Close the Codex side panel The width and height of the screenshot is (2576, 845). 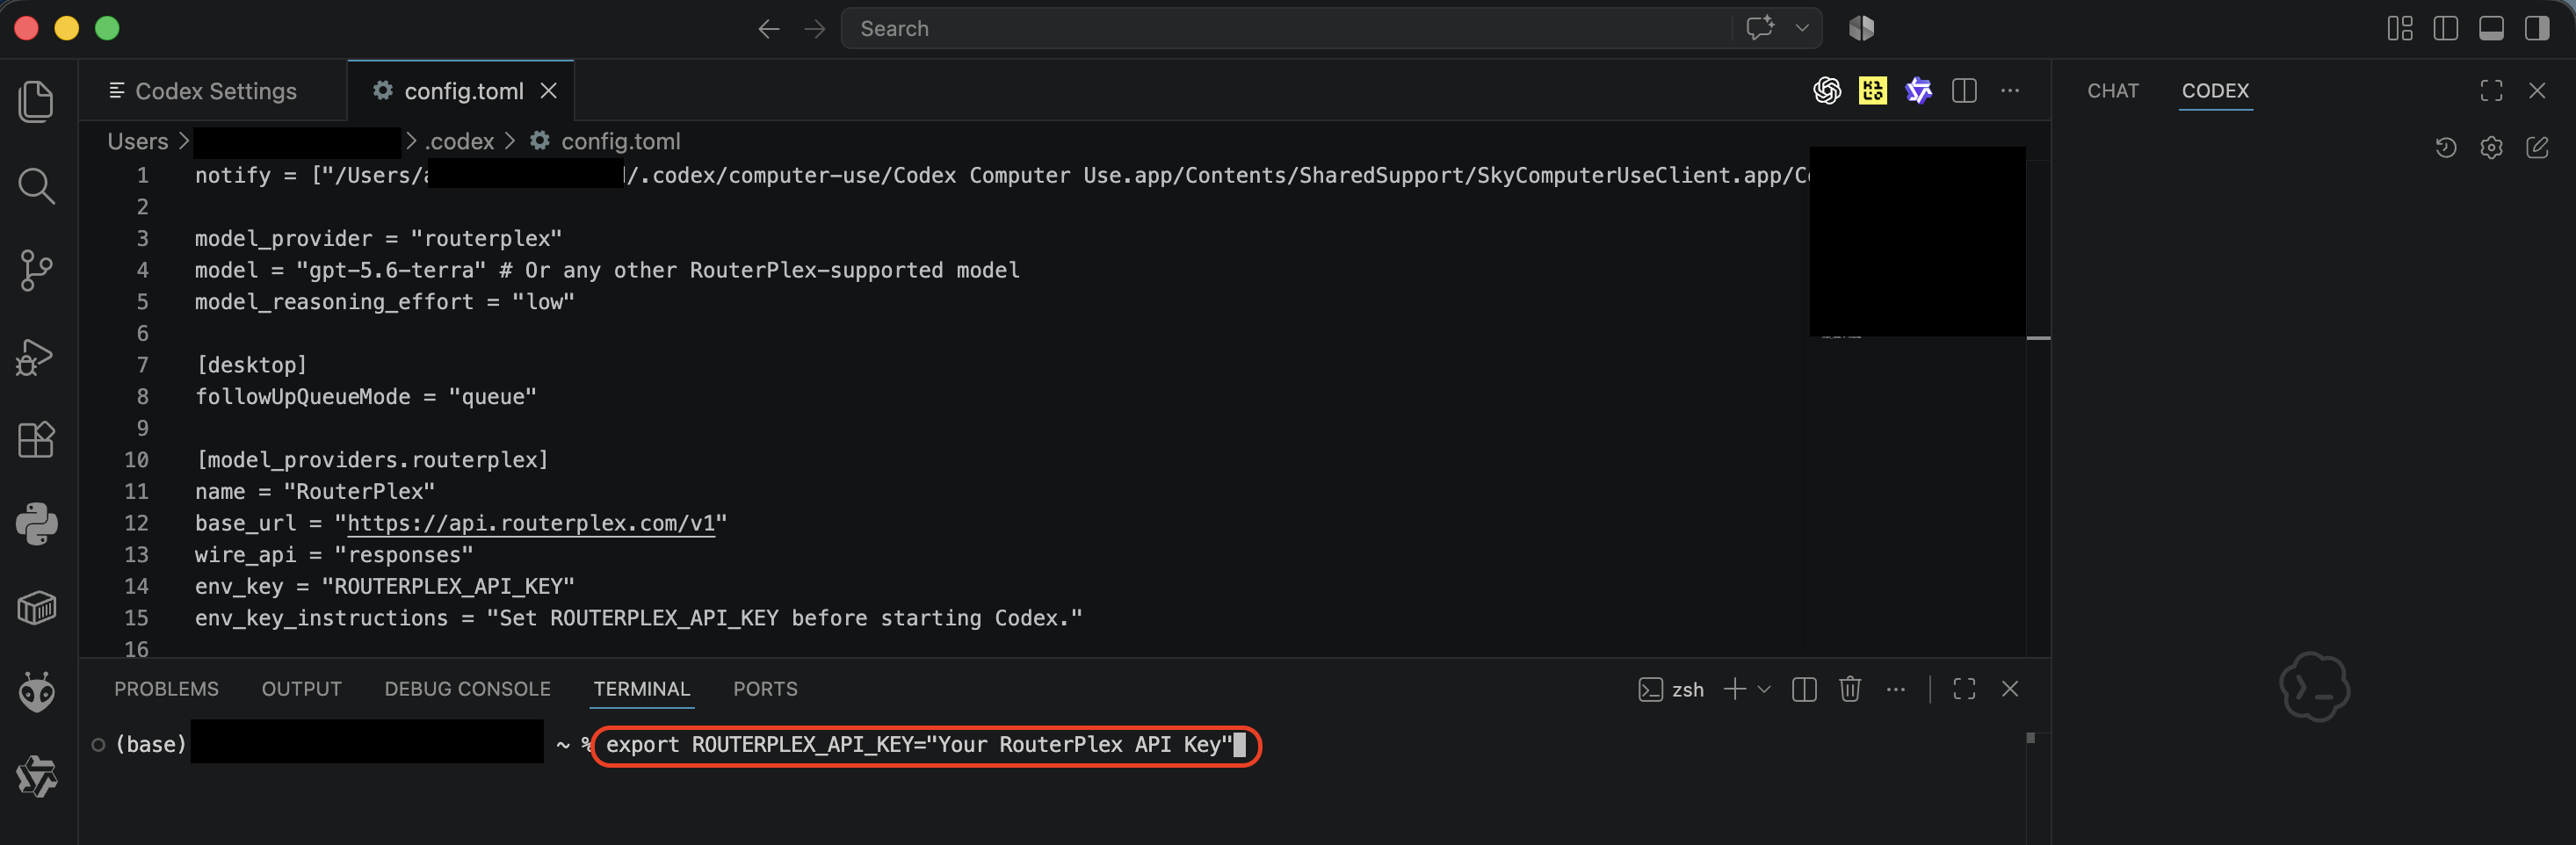click(x=2537, y=91)
